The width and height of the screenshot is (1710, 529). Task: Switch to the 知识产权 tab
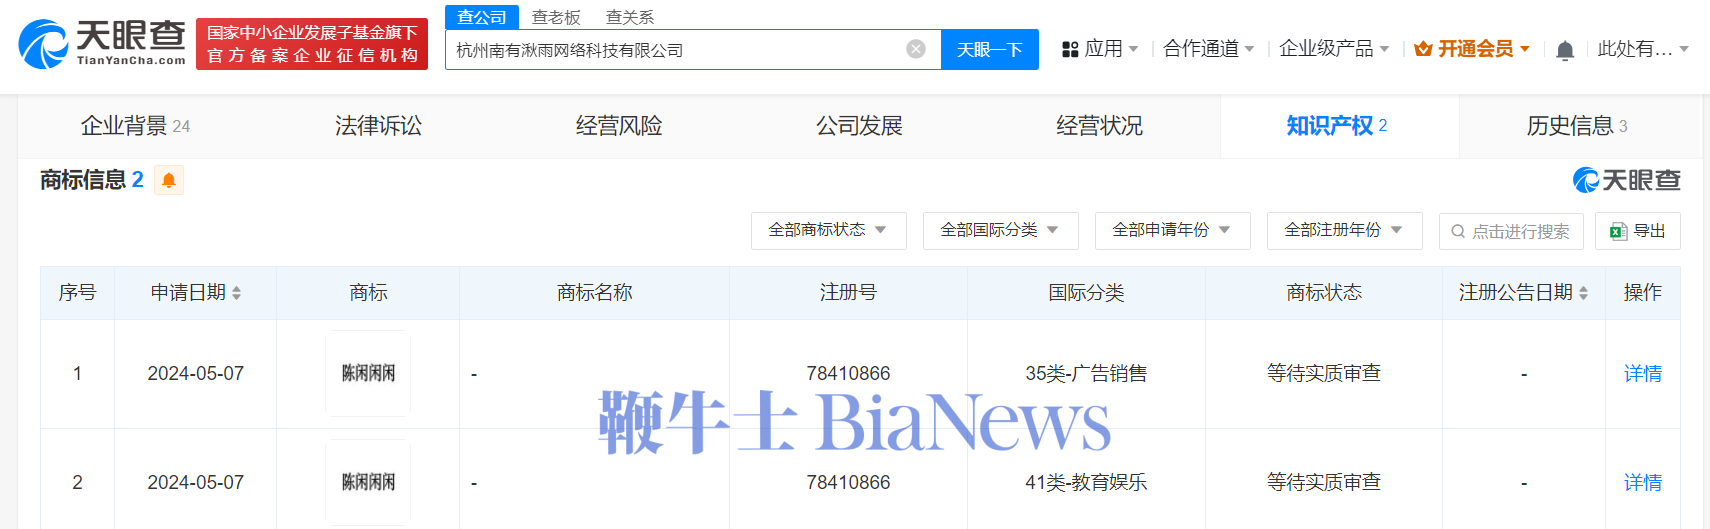click(x=1338, y=126)
